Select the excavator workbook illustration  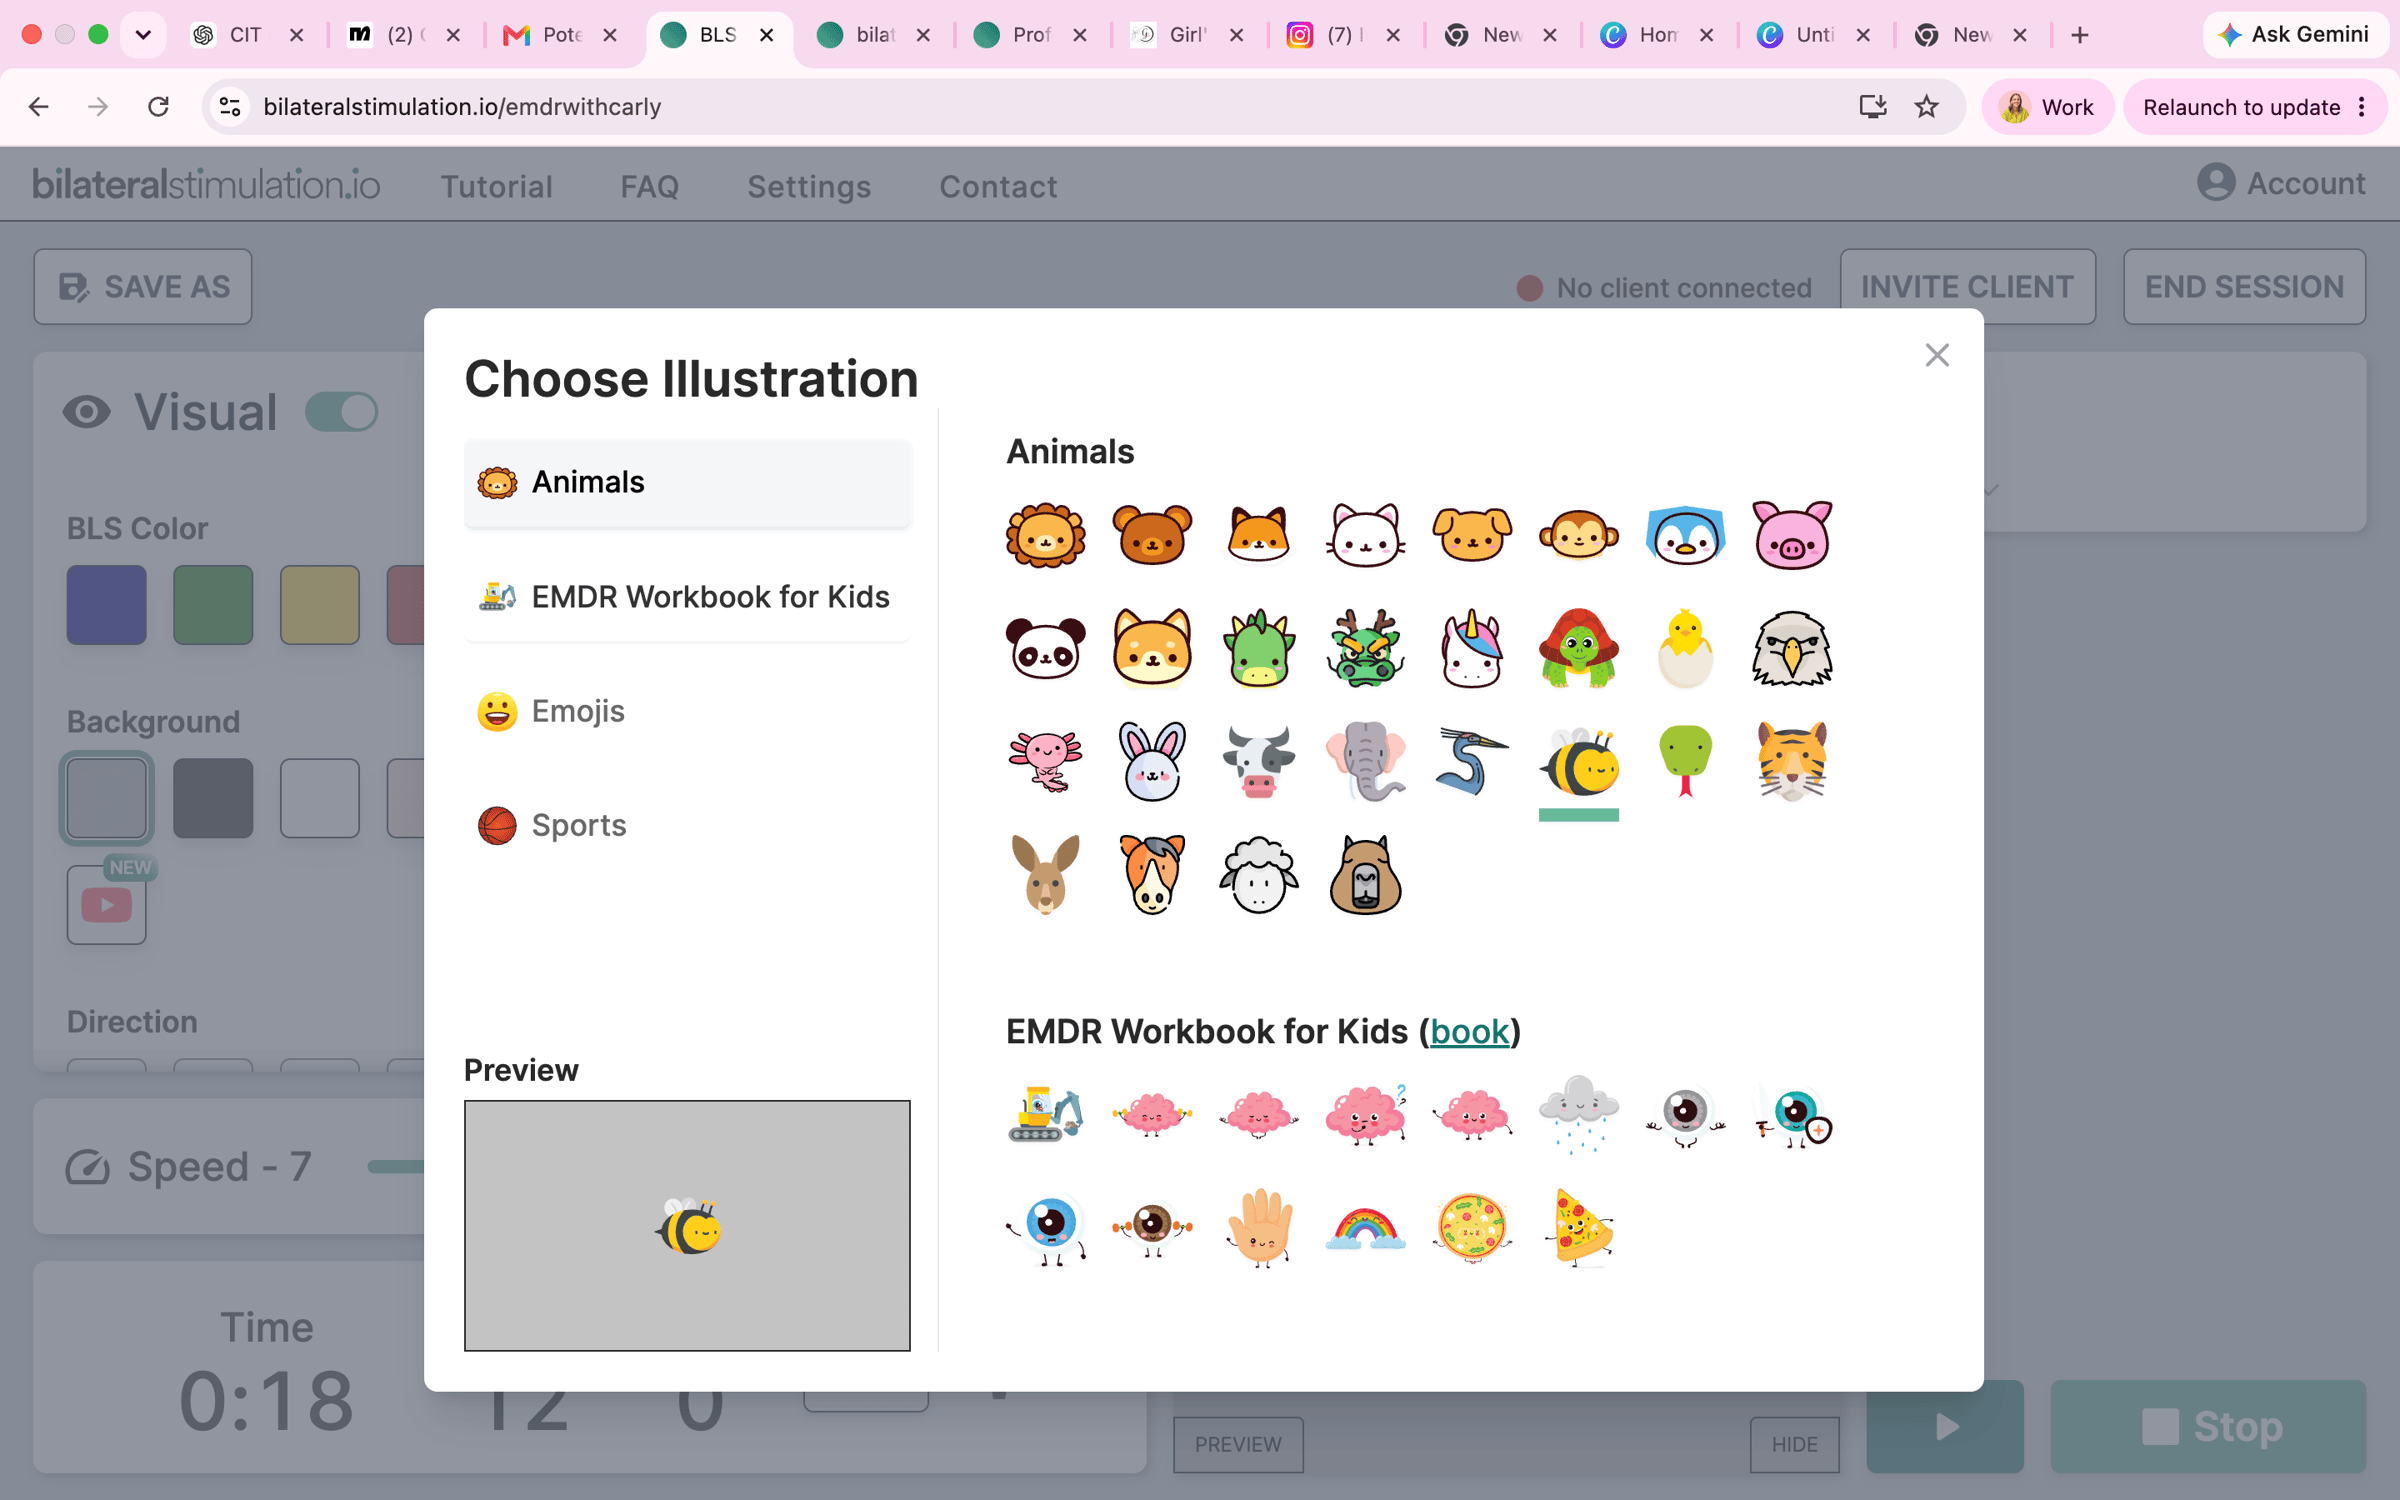click(1045, 1114)
